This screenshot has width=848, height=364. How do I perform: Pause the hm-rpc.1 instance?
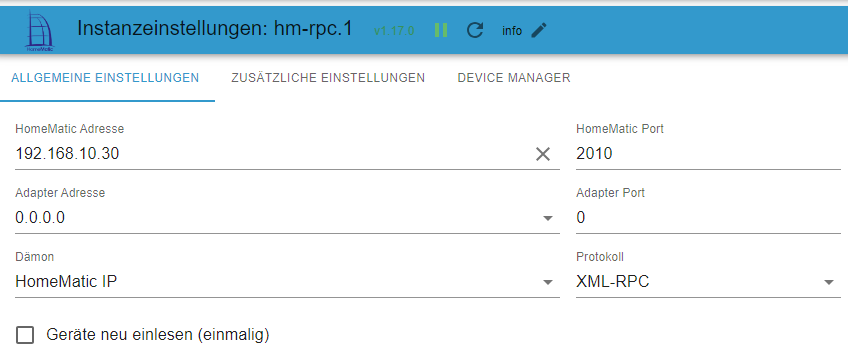(x=441, y=30)
